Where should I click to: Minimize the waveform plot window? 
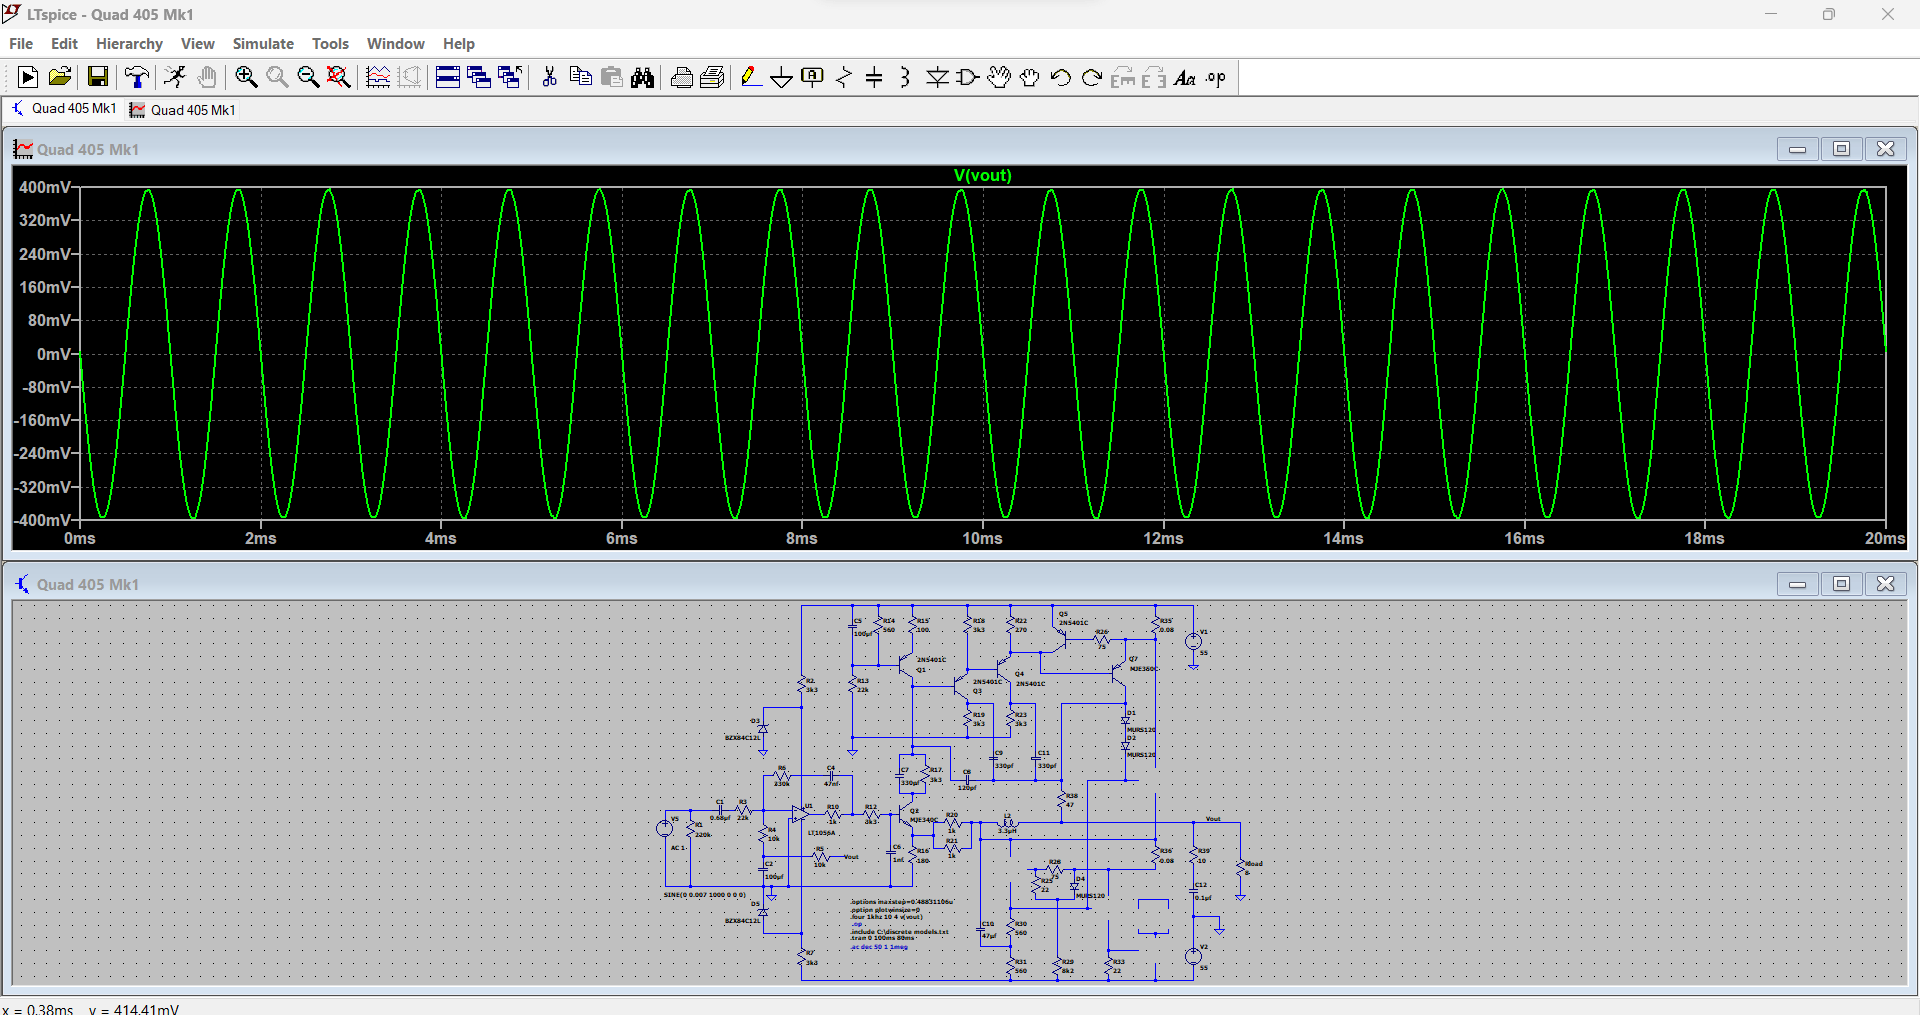tap(1797, 149)
